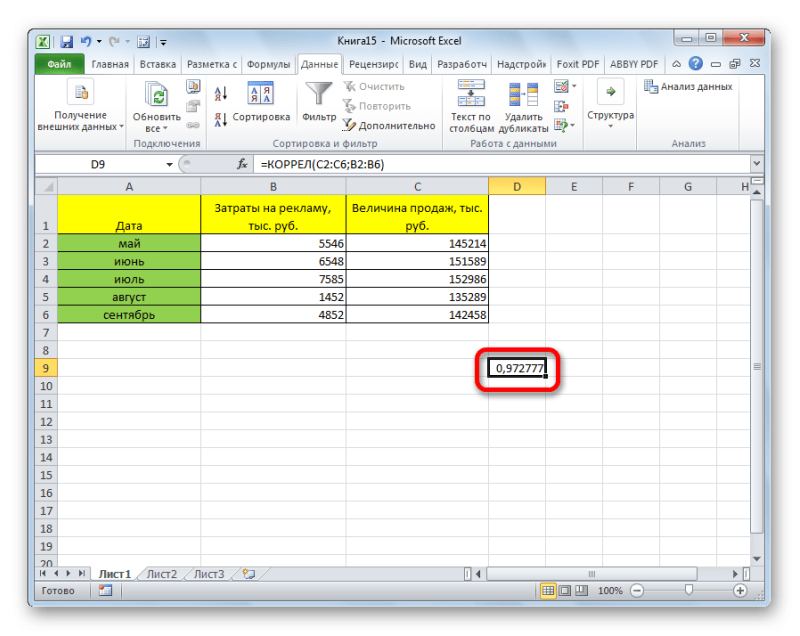Click Refresh All icon
This screenshot has width=800, height=636.
(x=156, y=94)
